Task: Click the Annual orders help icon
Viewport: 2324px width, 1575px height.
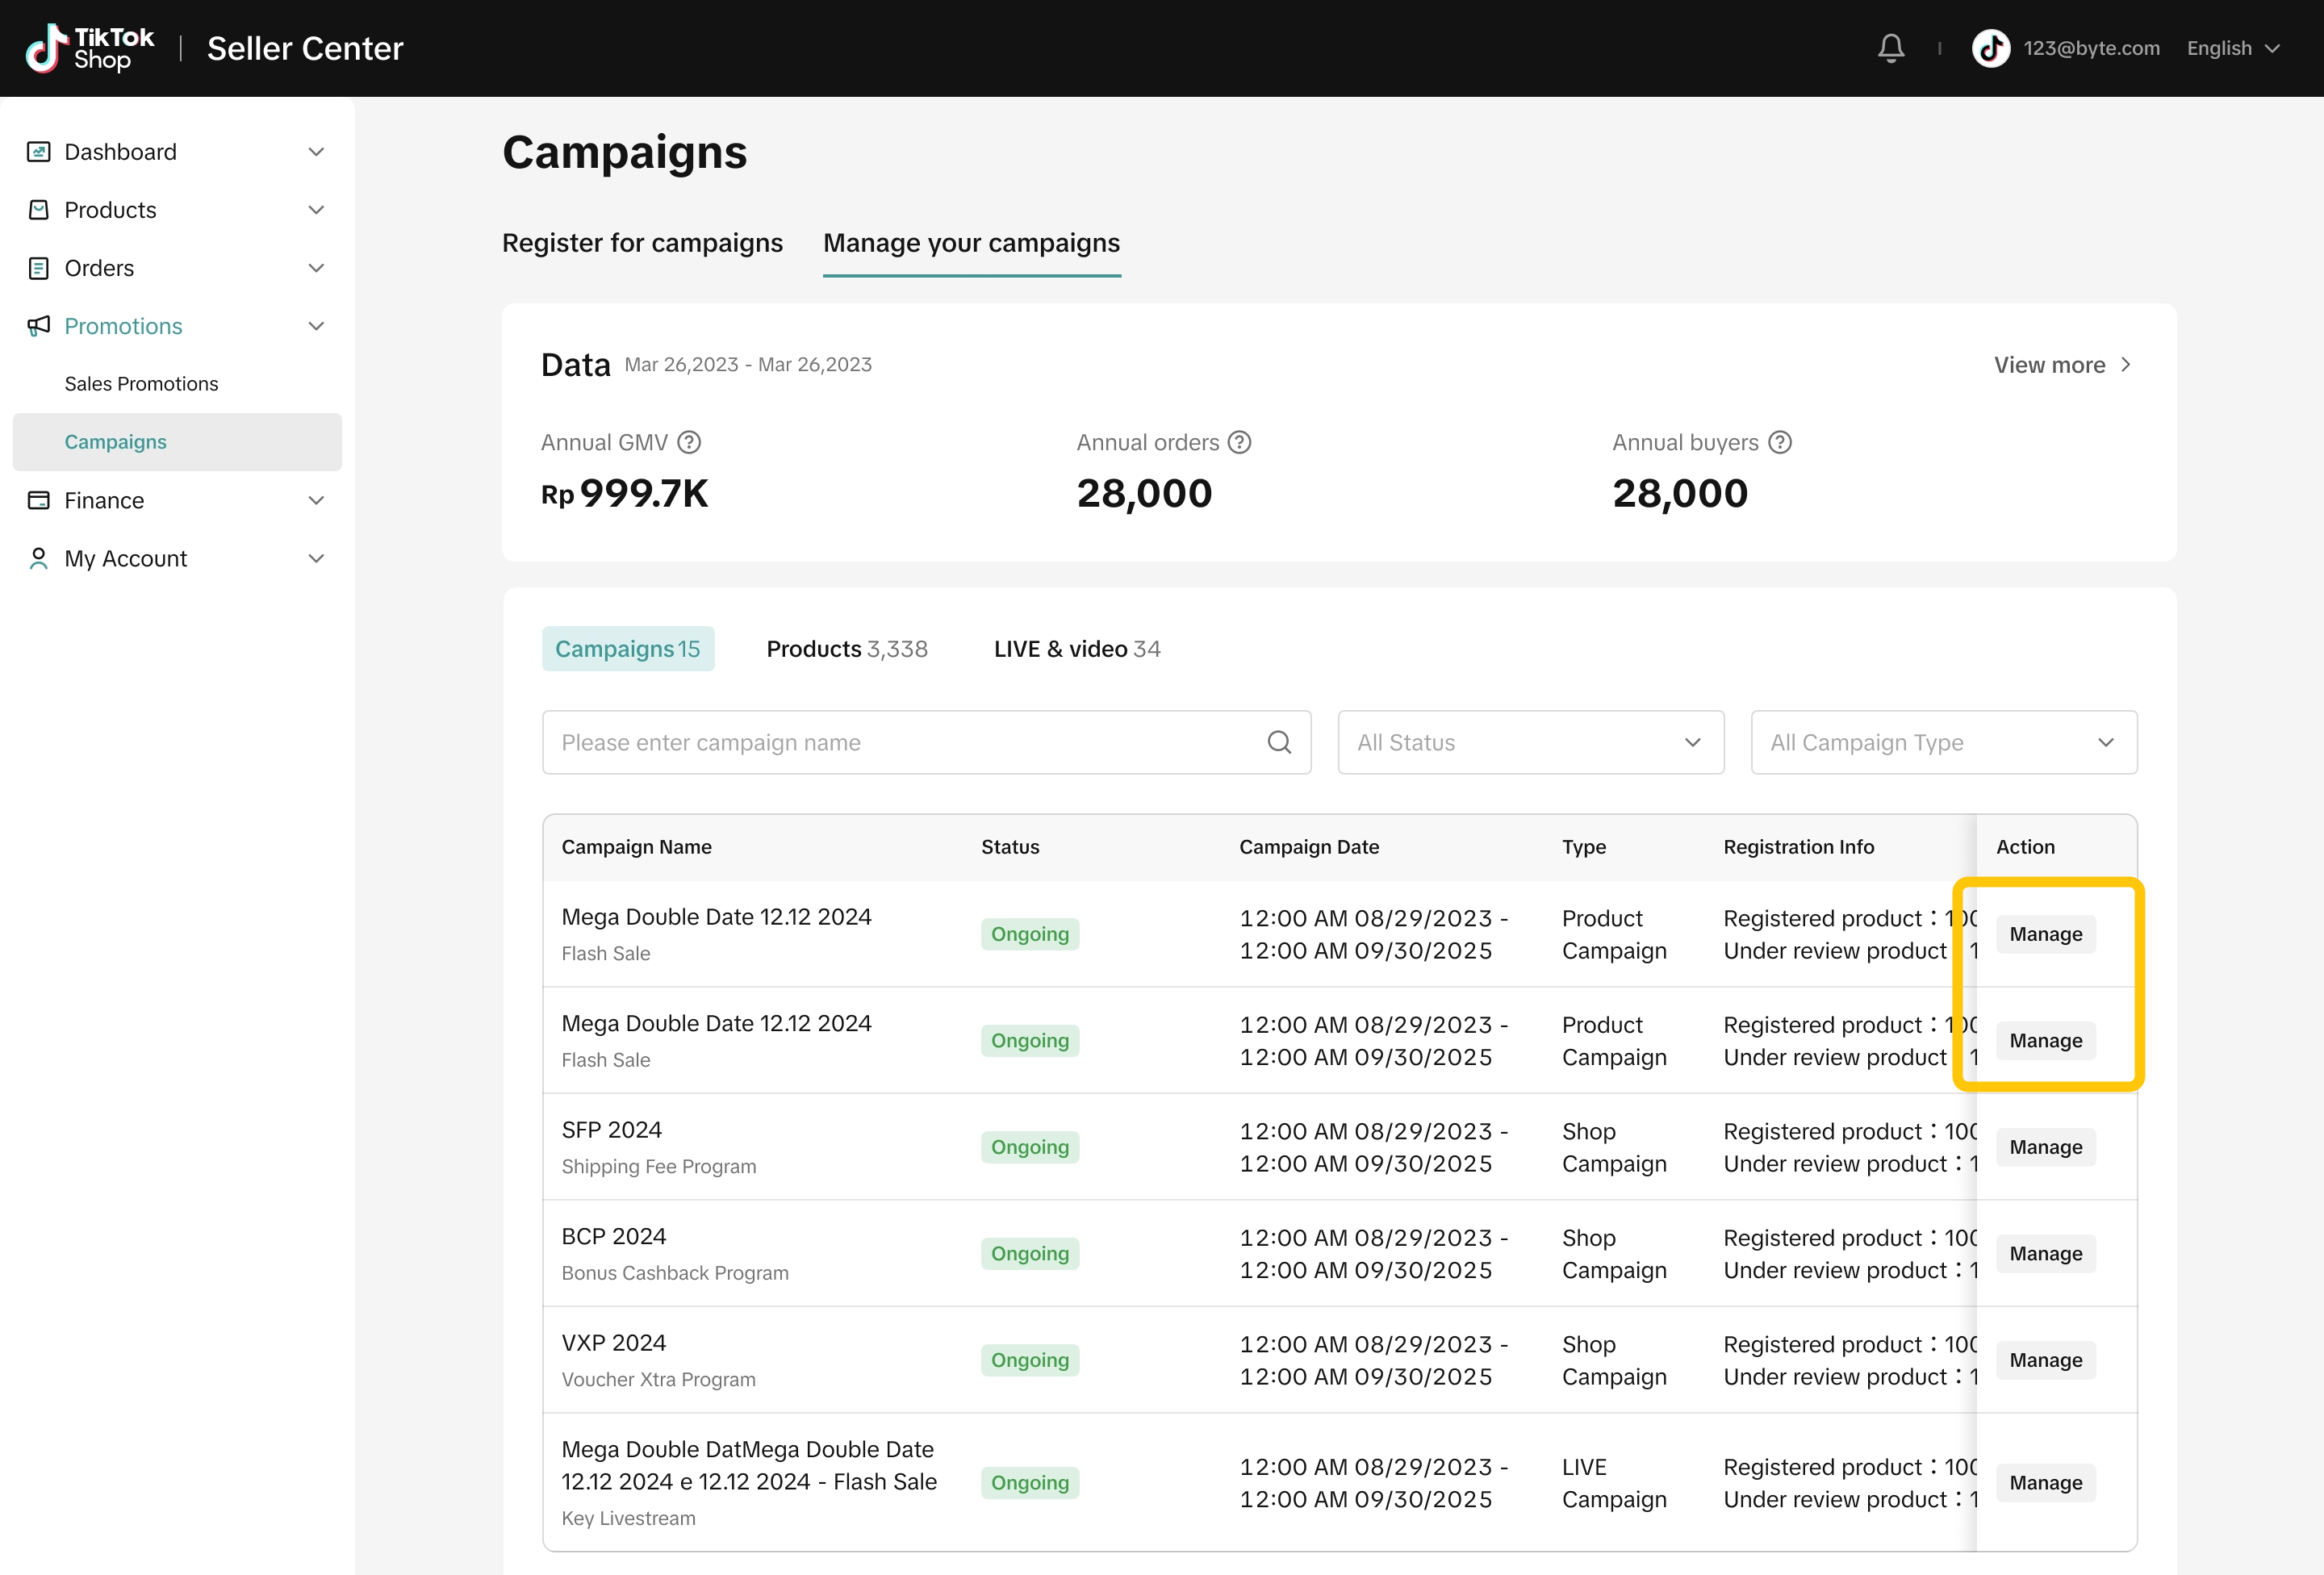Action: [x=1239, y=442]
